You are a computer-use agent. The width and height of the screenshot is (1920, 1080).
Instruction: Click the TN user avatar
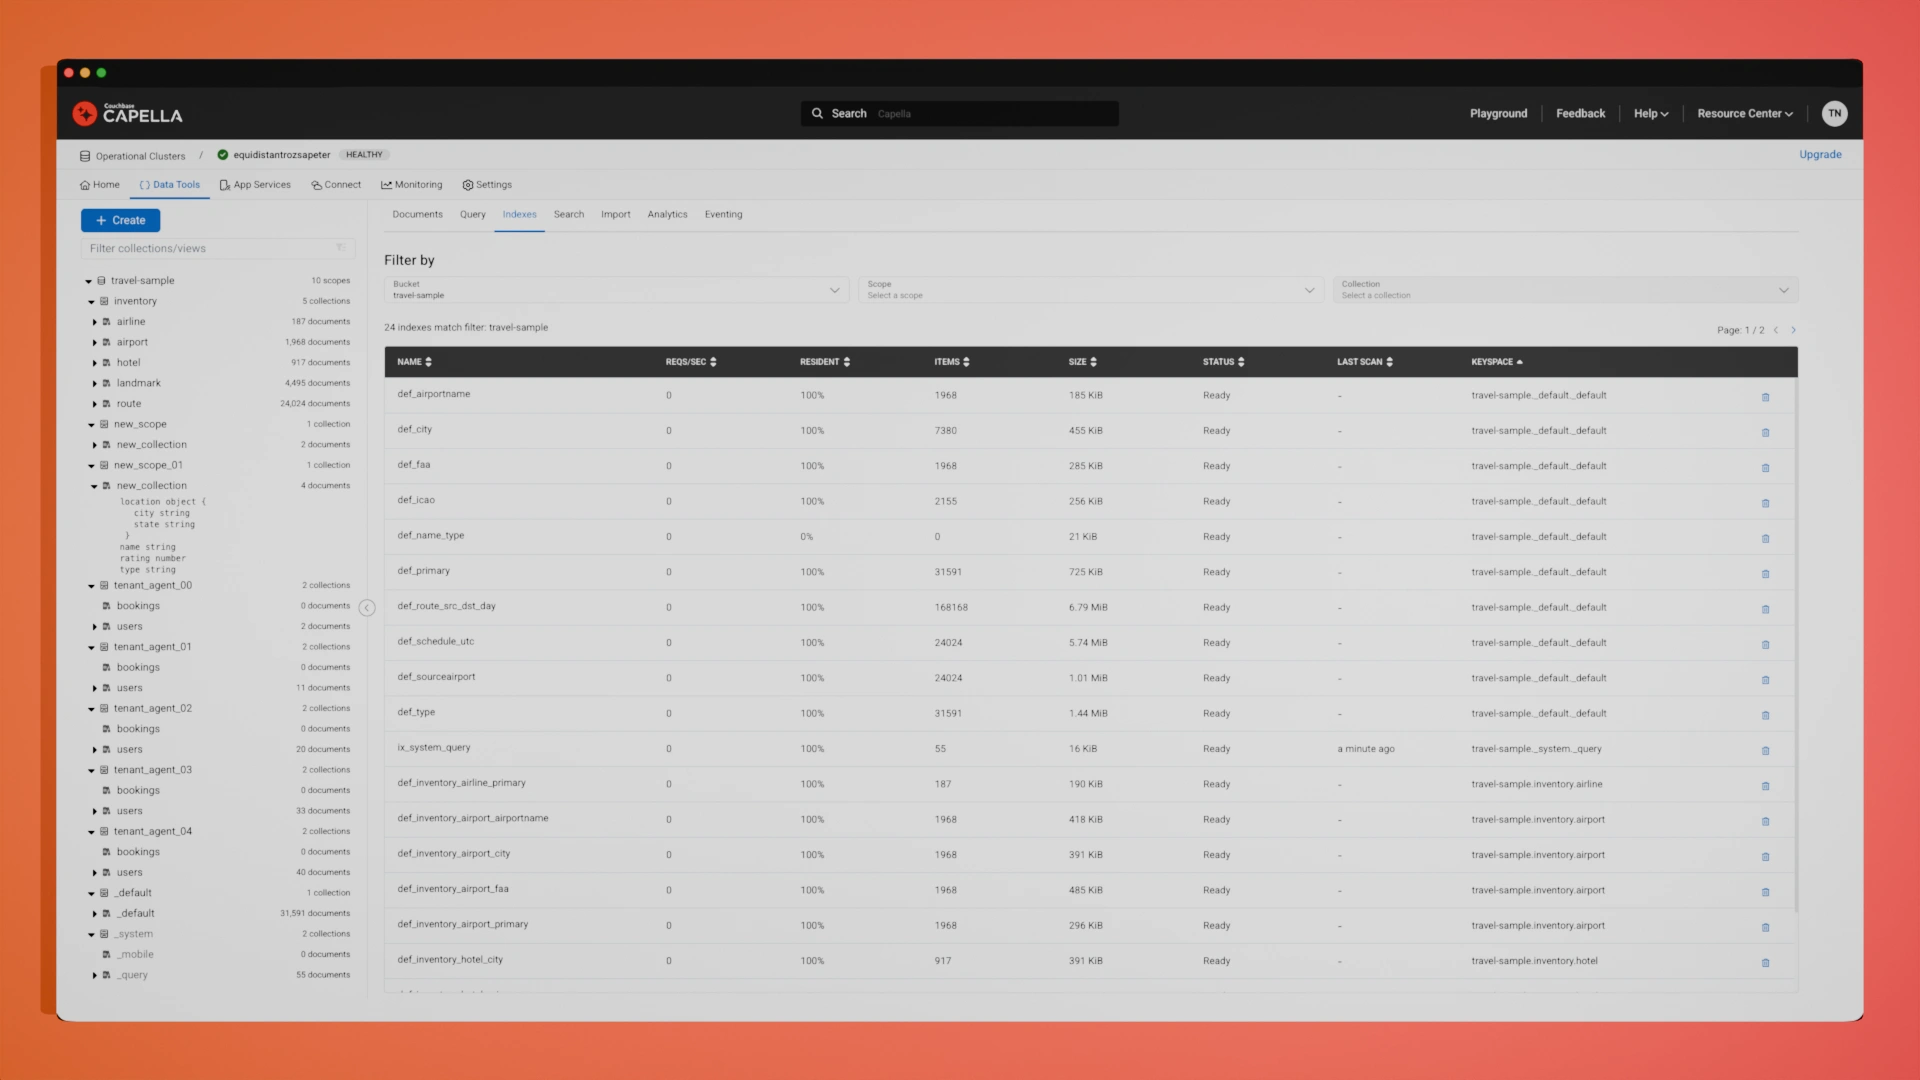(x=1834, y=114)
